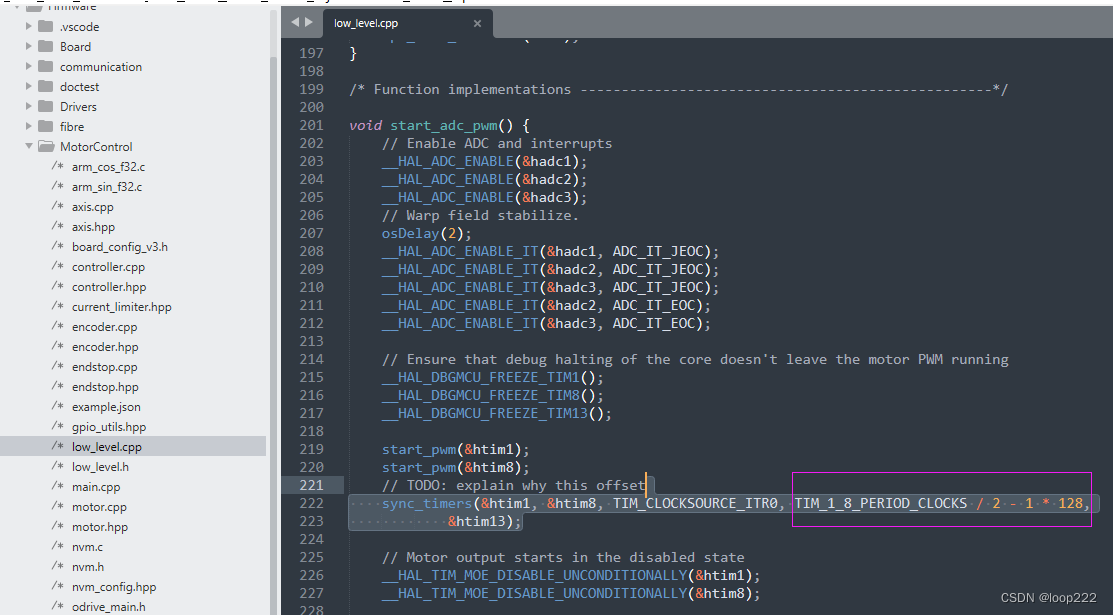Open nvm.c file
Viewport: 1113px width, 615px height.
(x=87, y=546)
